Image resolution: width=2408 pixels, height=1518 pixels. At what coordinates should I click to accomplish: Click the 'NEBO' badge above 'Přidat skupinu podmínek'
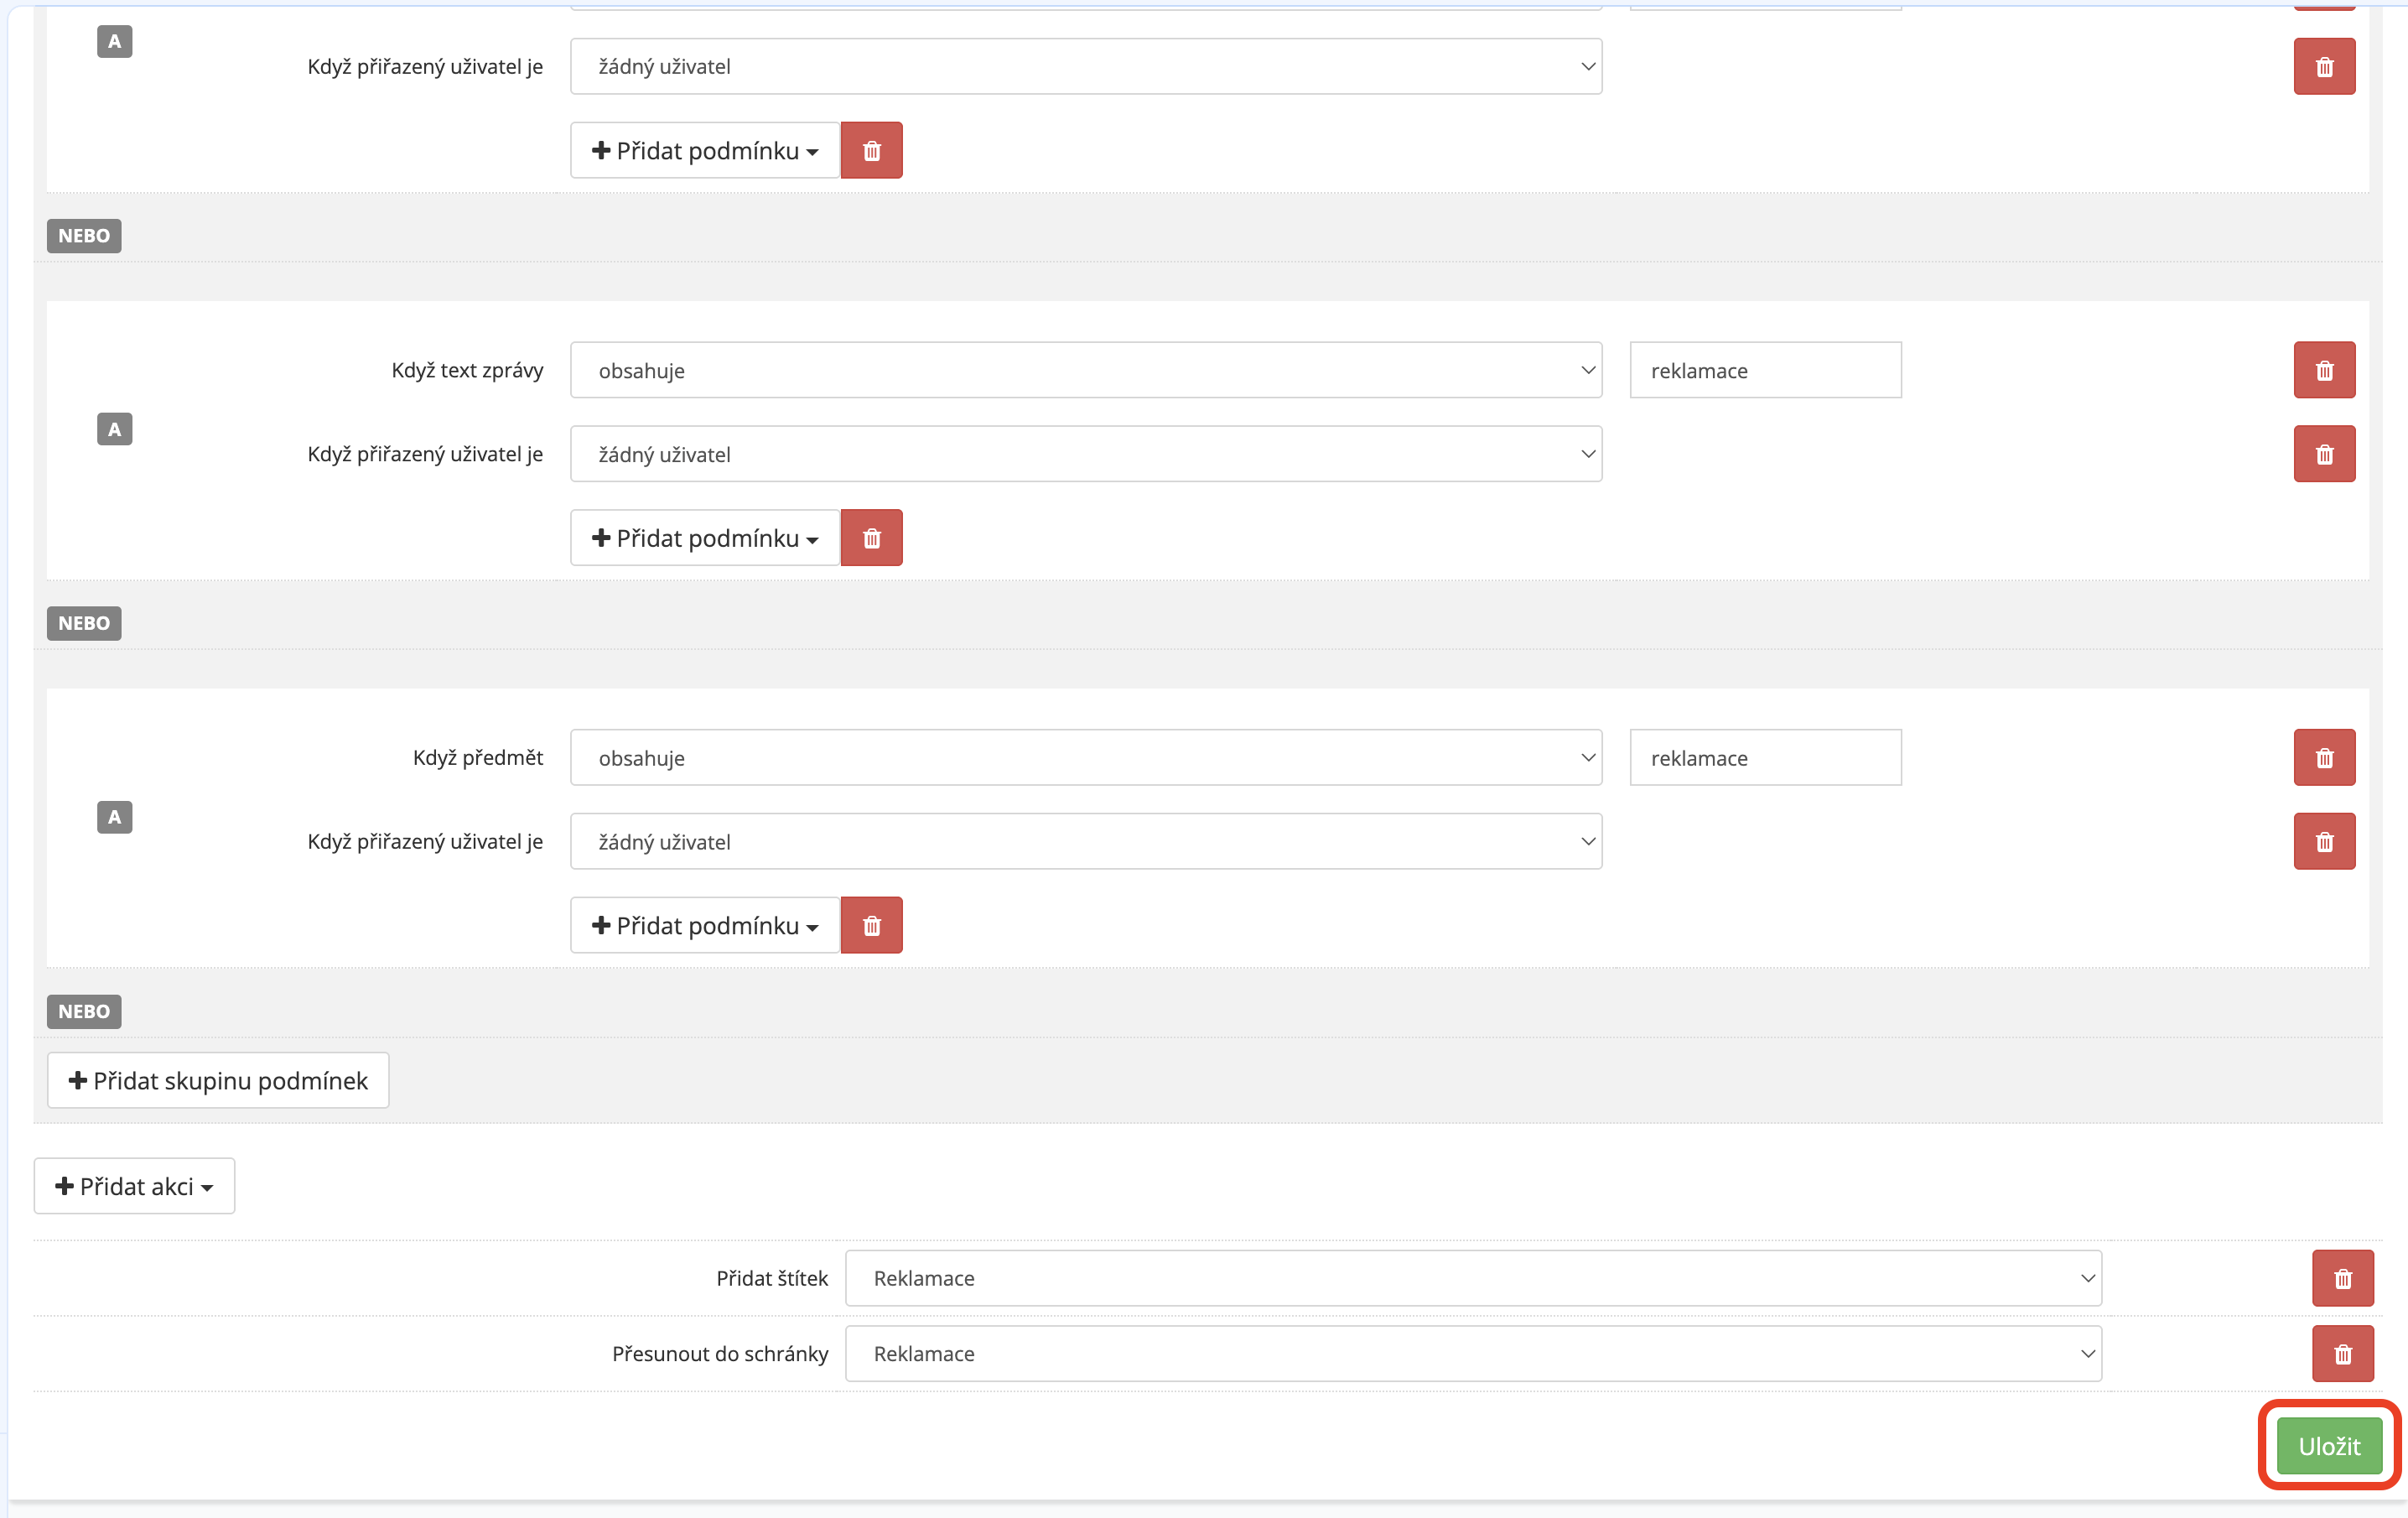click(84, 1011)
